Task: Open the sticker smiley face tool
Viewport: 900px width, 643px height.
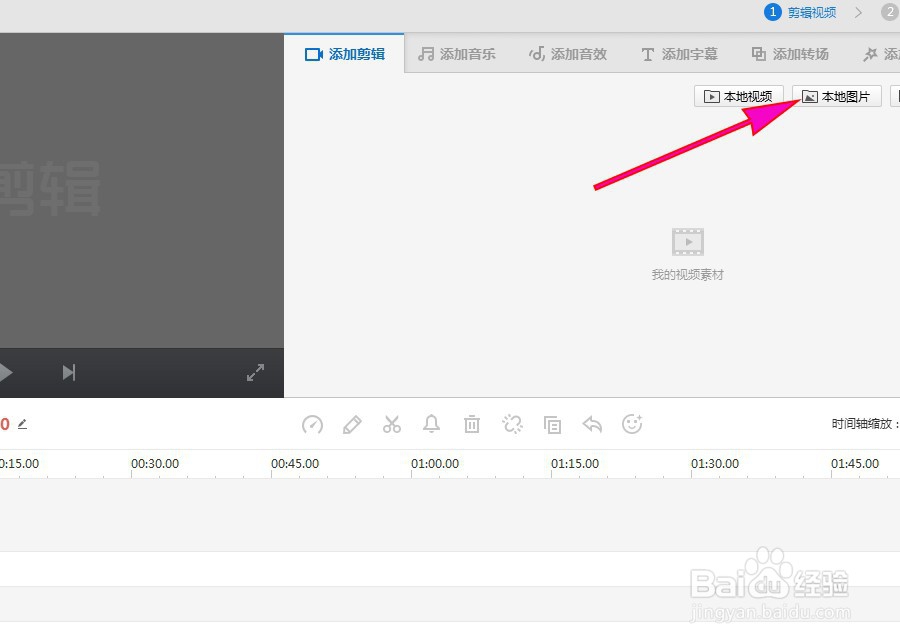Action: pyautogui.click(x=632, y=424)
